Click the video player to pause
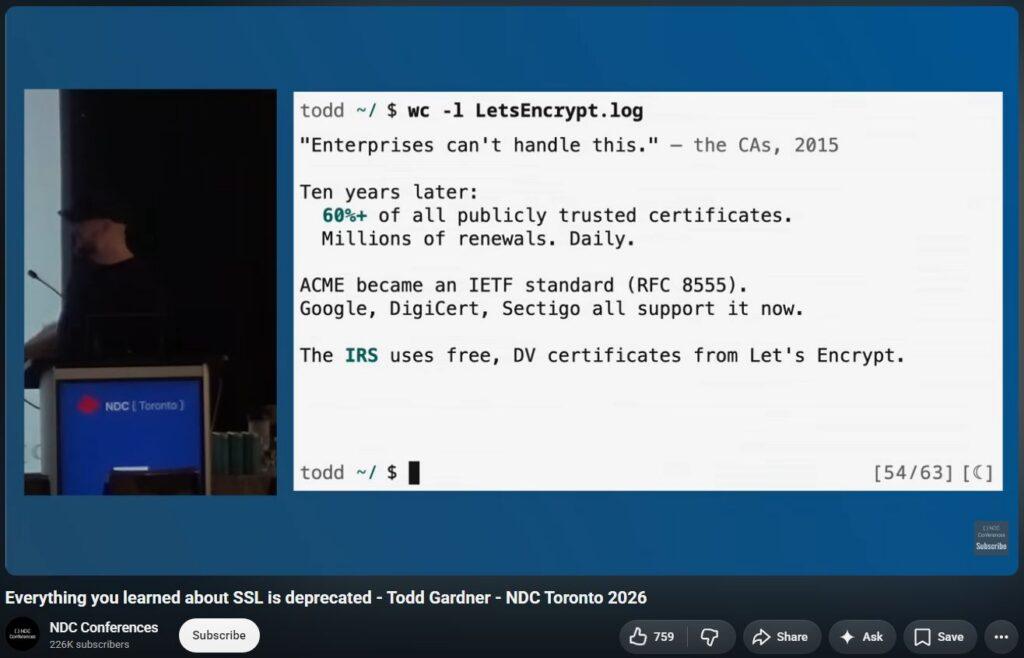This screenshot has height=658, width=1024. [511, 290]
